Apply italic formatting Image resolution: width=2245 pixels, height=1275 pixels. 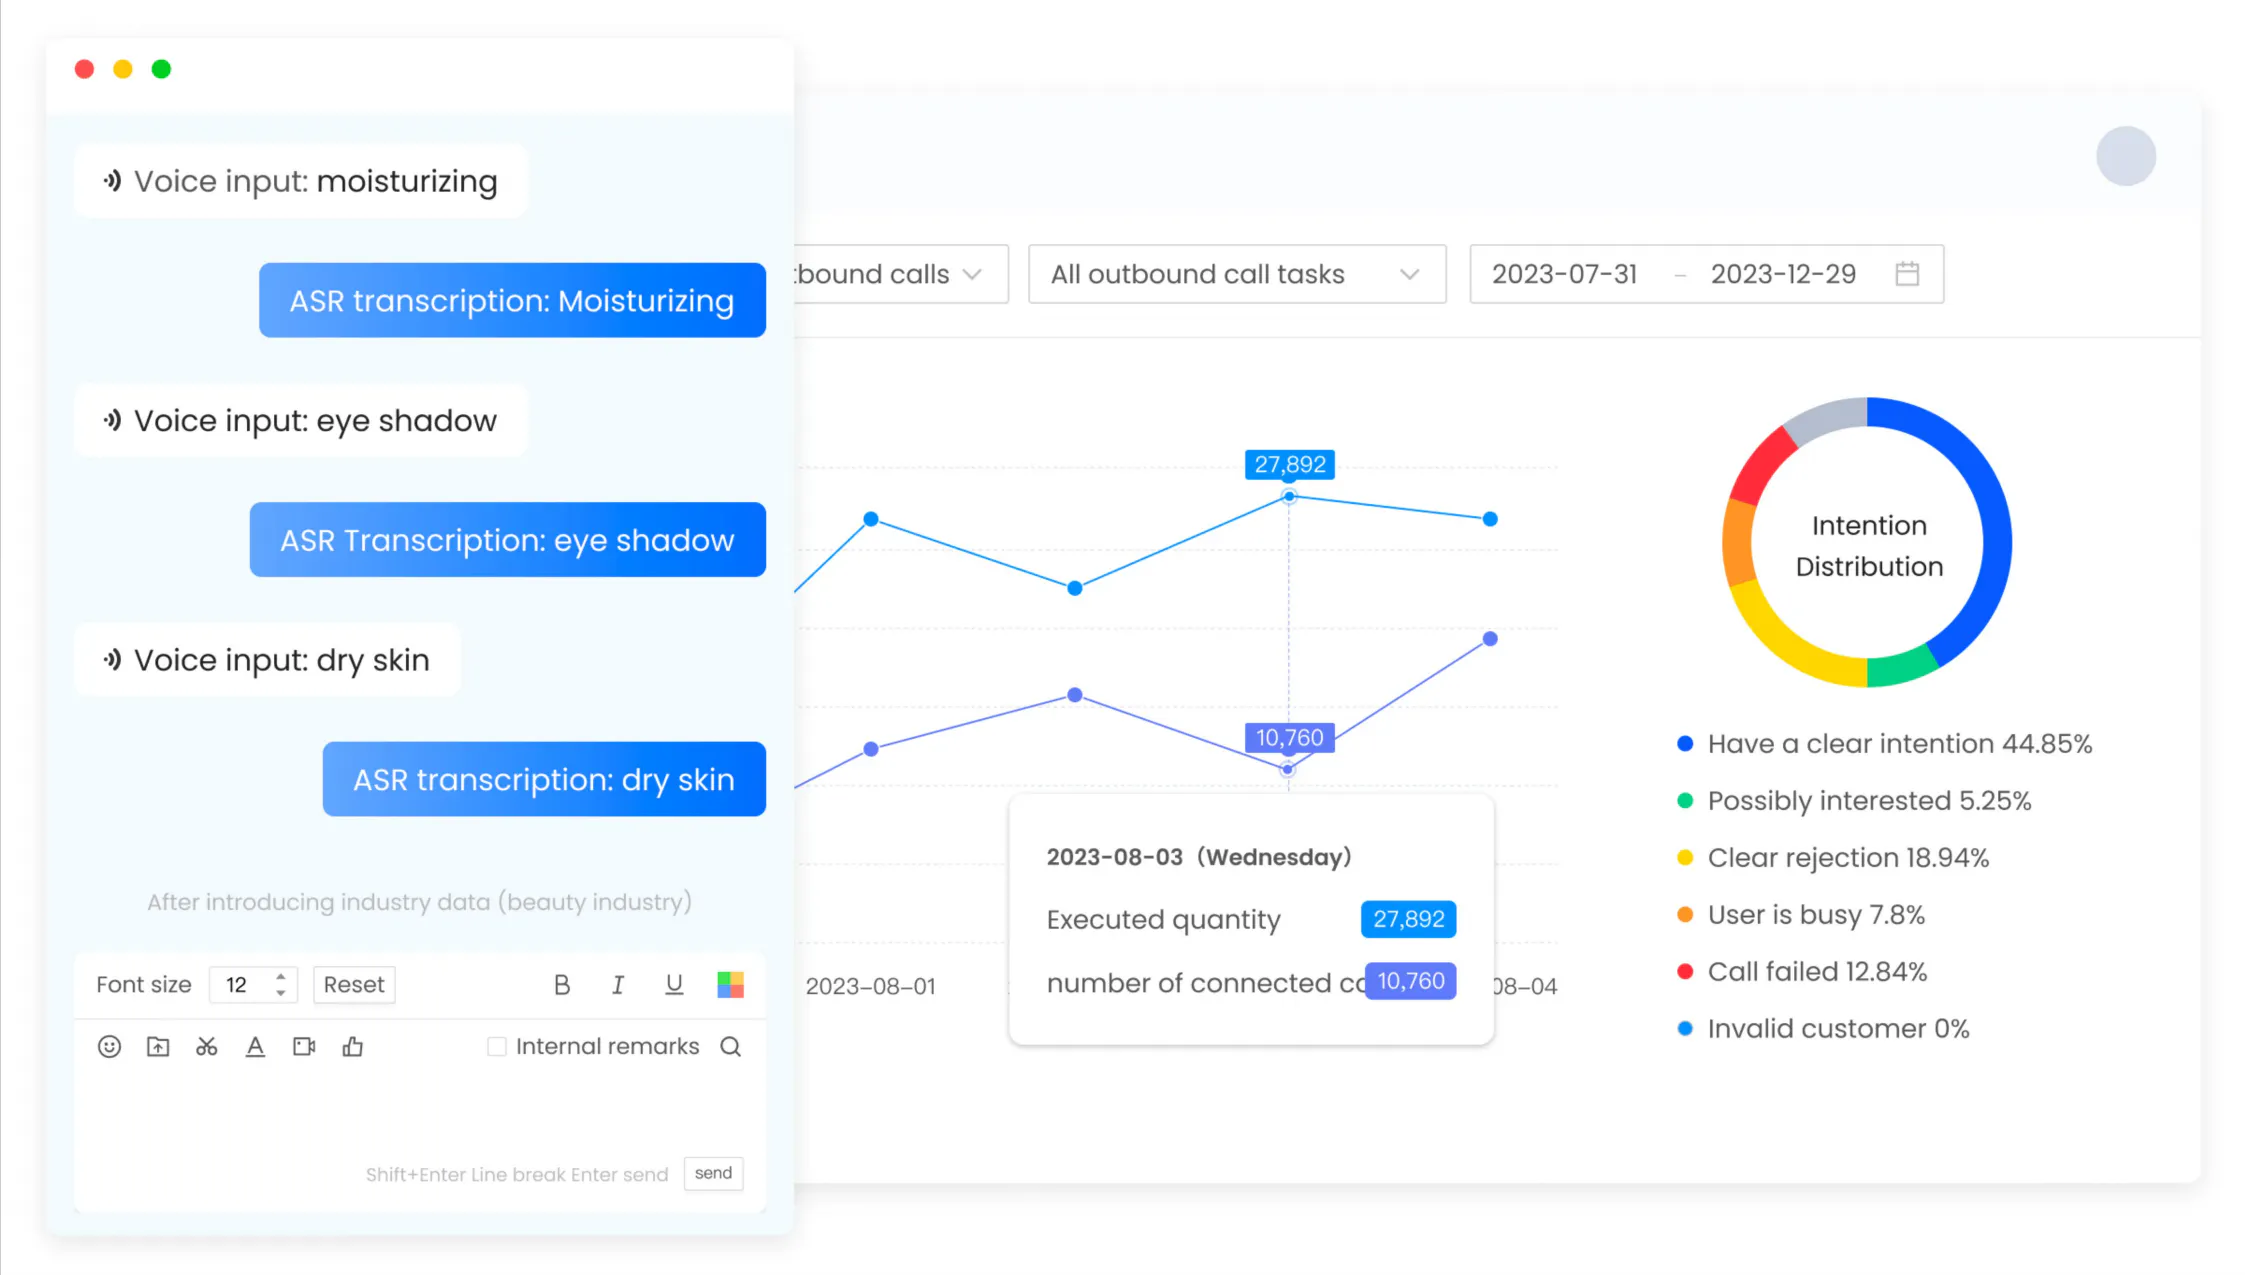pos(618,985)
